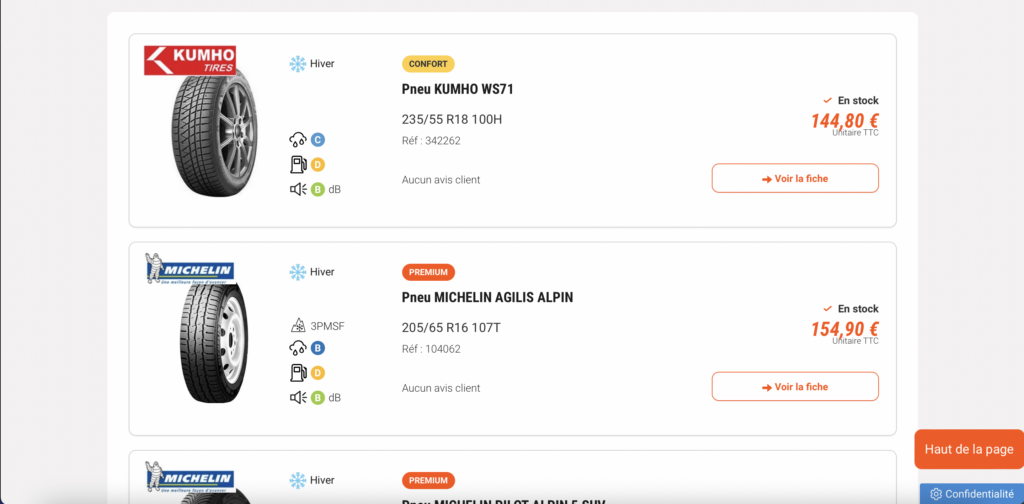Open the Pneu KUMHO WS71 title link
1024x504 pixels.
[457, 89]
